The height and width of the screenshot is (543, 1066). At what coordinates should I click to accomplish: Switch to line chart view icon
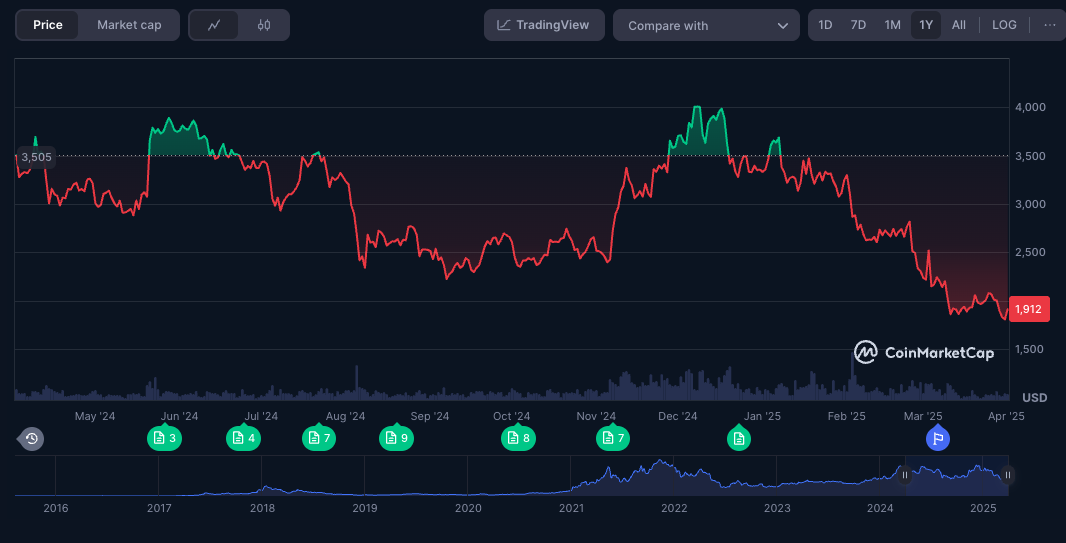click(x=214, y=25)
